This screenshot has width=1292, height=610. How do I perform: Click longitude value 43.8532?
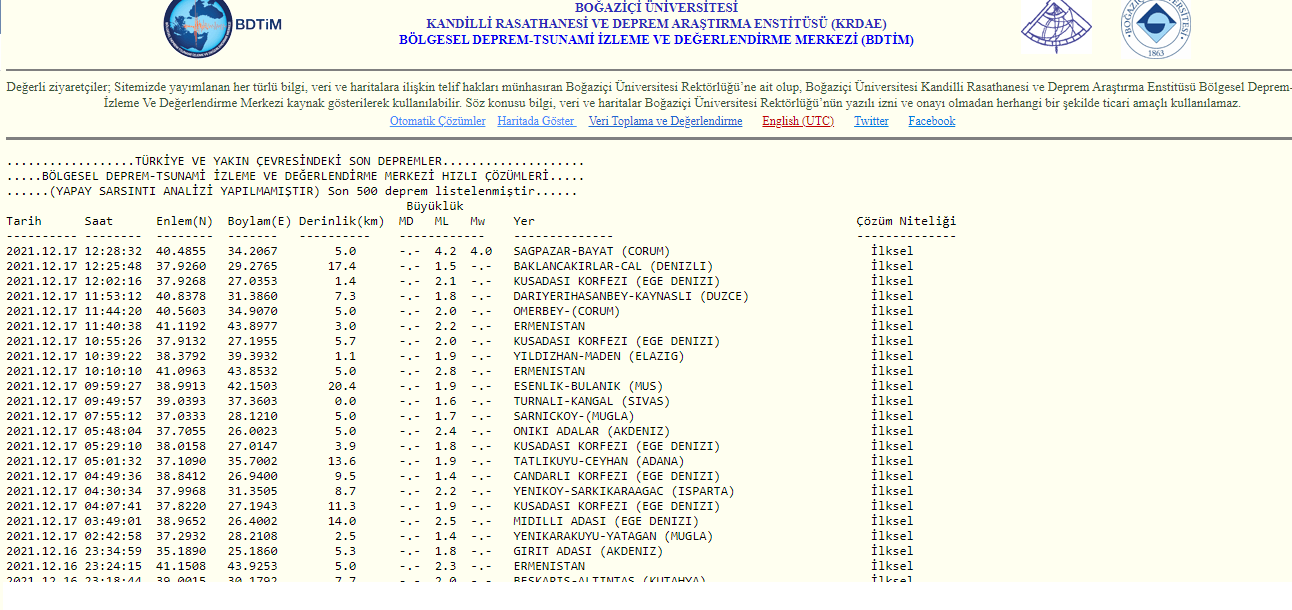click(253, 371)
